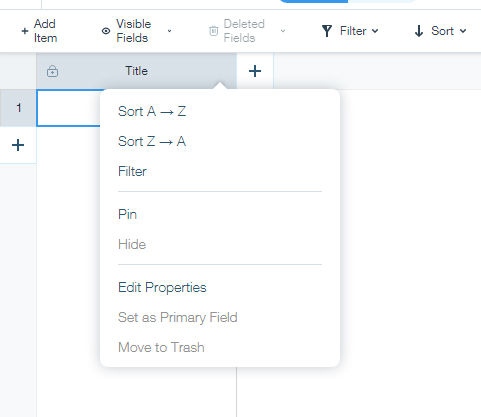Image resolution: width=481 pixels, height=417 pixels.
Task: Choose Sort A → Z from context menu
Action: click(152, 111)
